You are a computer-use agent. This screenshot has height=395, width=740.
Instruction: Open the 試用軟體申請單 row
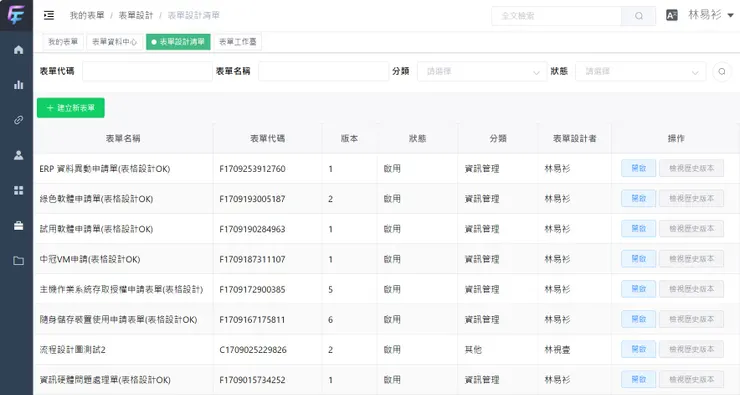click(x=638, y=229)
